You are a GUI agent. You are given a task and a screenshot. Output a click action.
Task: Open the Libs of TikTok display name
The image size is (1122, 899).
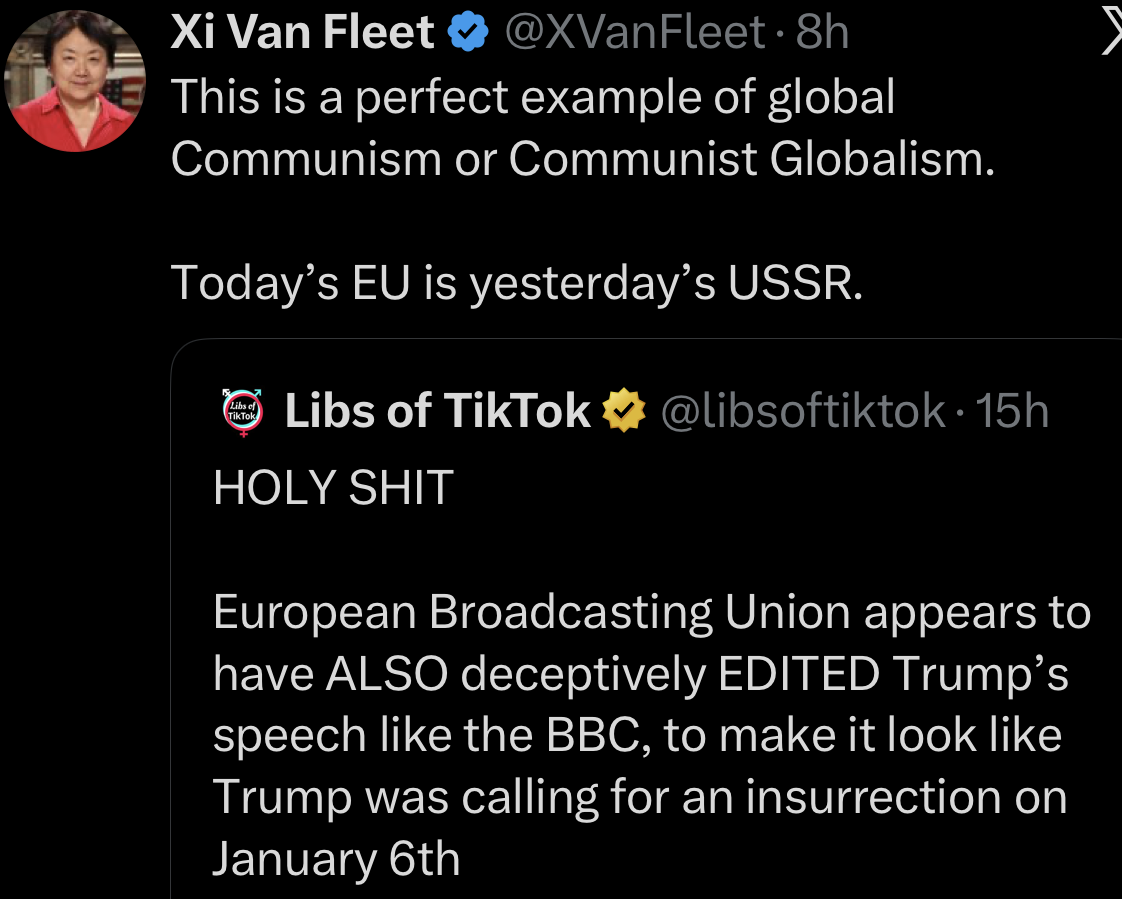pyautogui.click(x=437, y=411)
